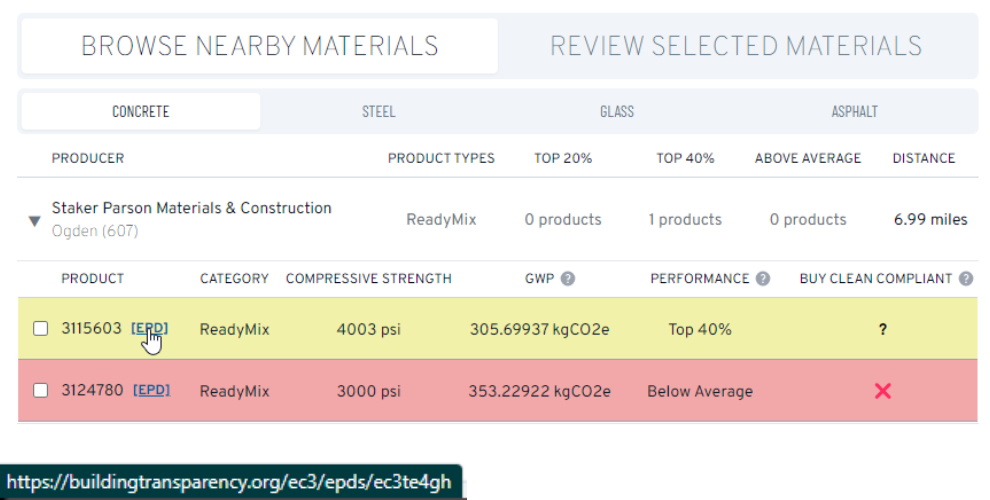Select the Concrete materials tab
The height and width of the screenshot is (500, 990).
141,112
